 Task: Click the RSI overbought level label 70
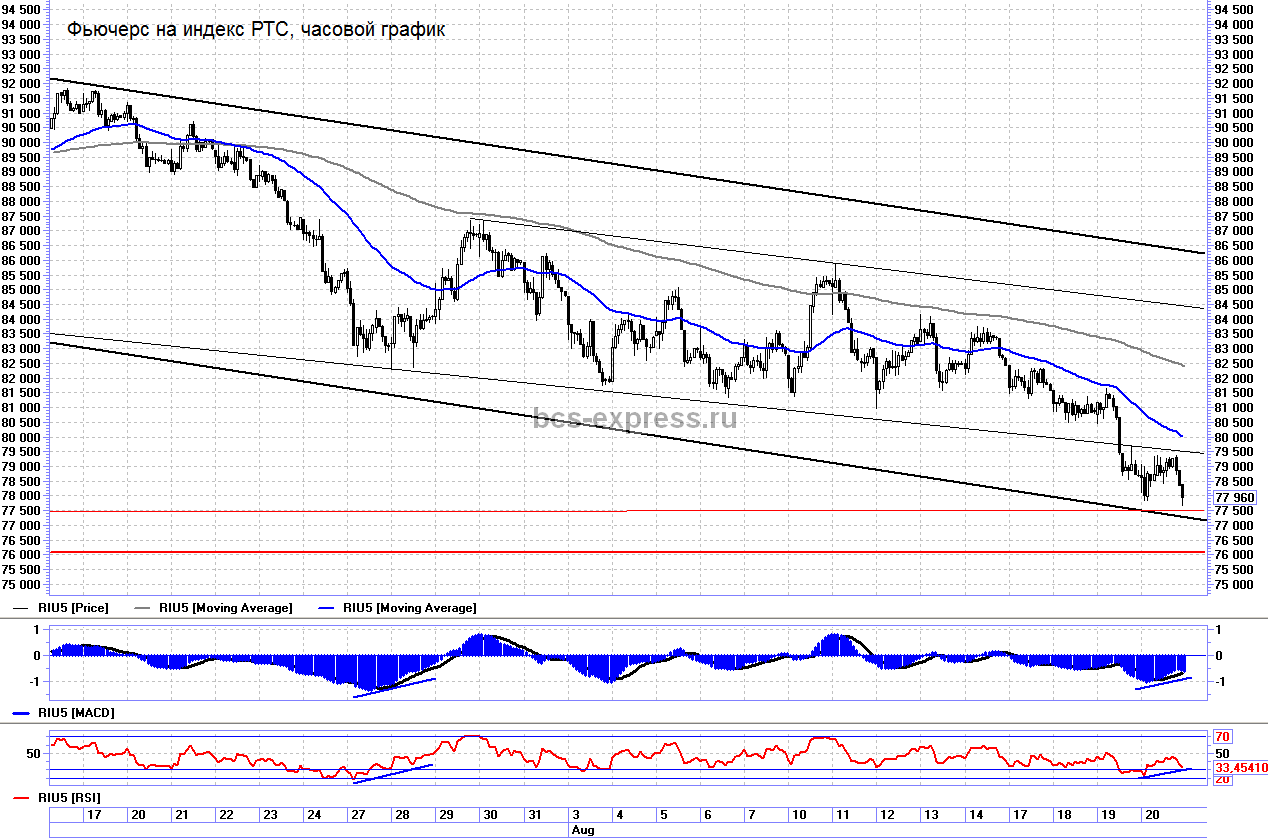[x=1222, y=737]
